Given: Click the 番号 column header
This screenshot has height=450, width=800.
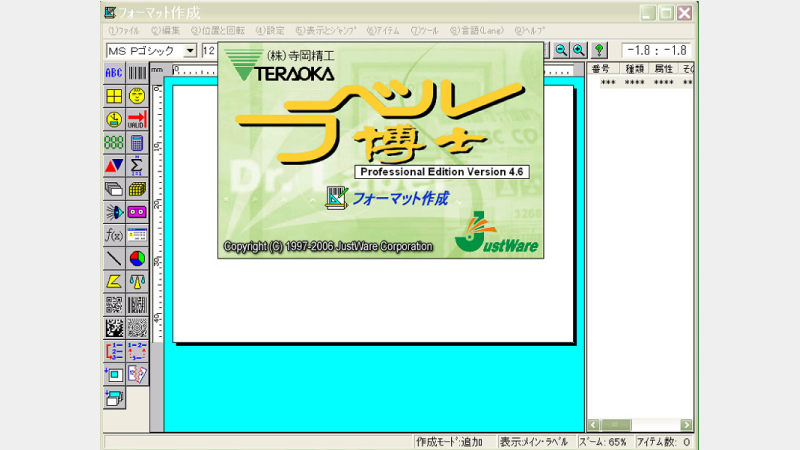Looking at the screenshot, I should (x=603, y=69).
